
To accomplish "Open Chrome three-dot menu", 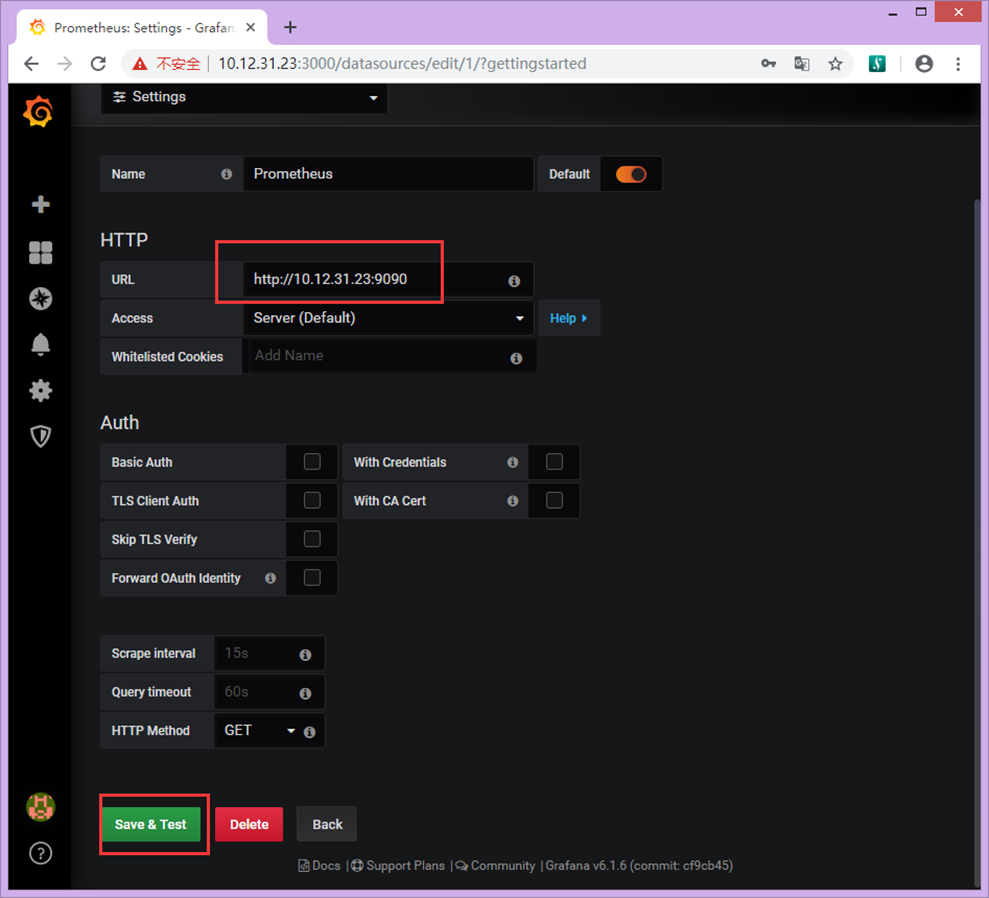I will [958, 64].
